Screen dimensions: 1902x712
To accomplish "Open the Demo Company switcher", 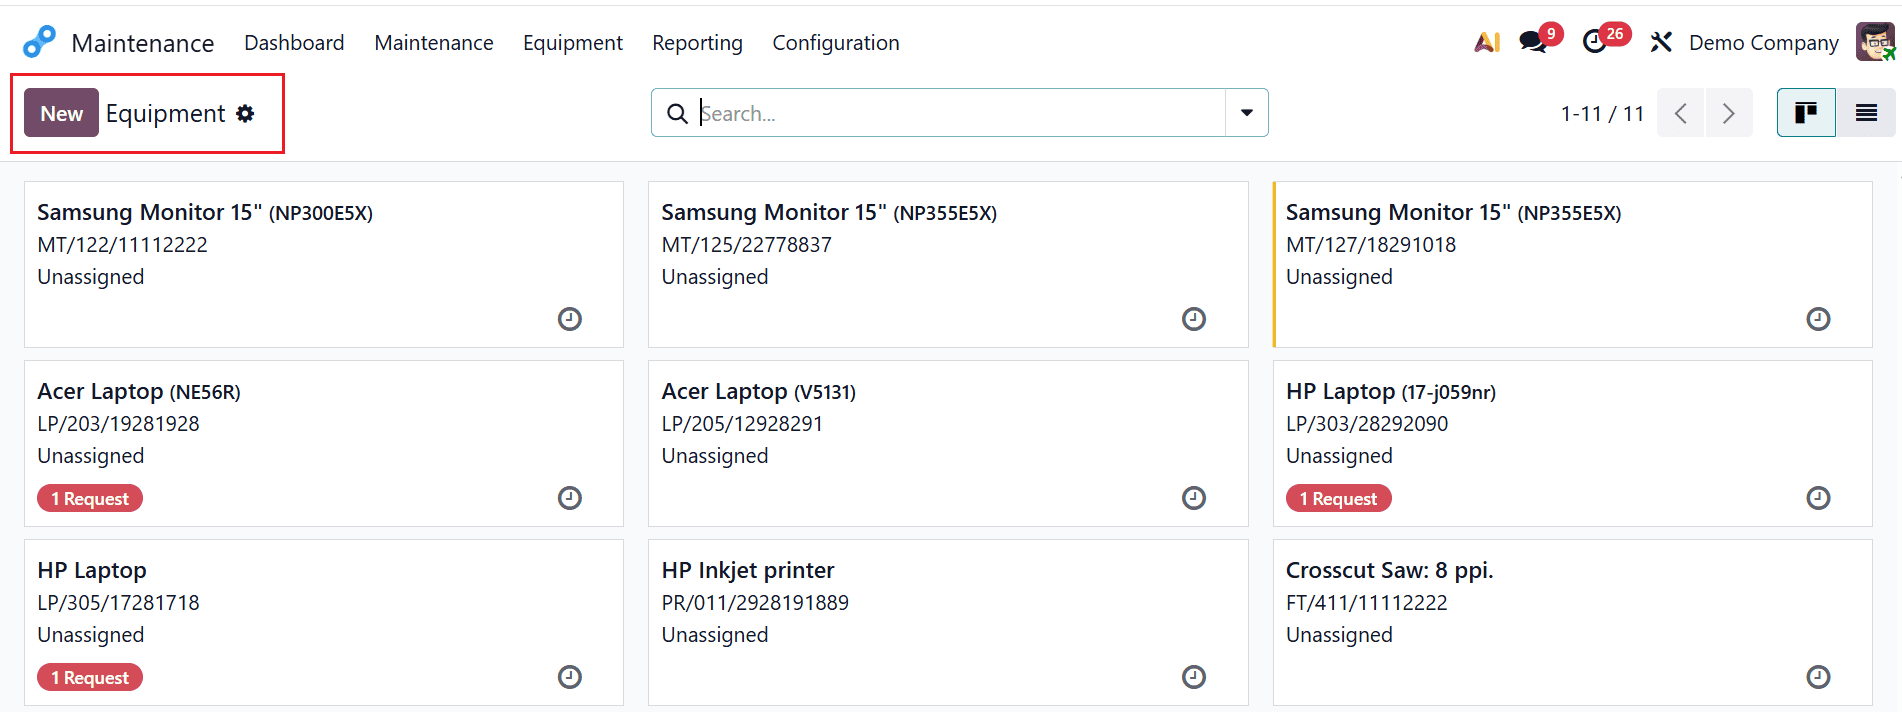I will tap(1764, 43).
